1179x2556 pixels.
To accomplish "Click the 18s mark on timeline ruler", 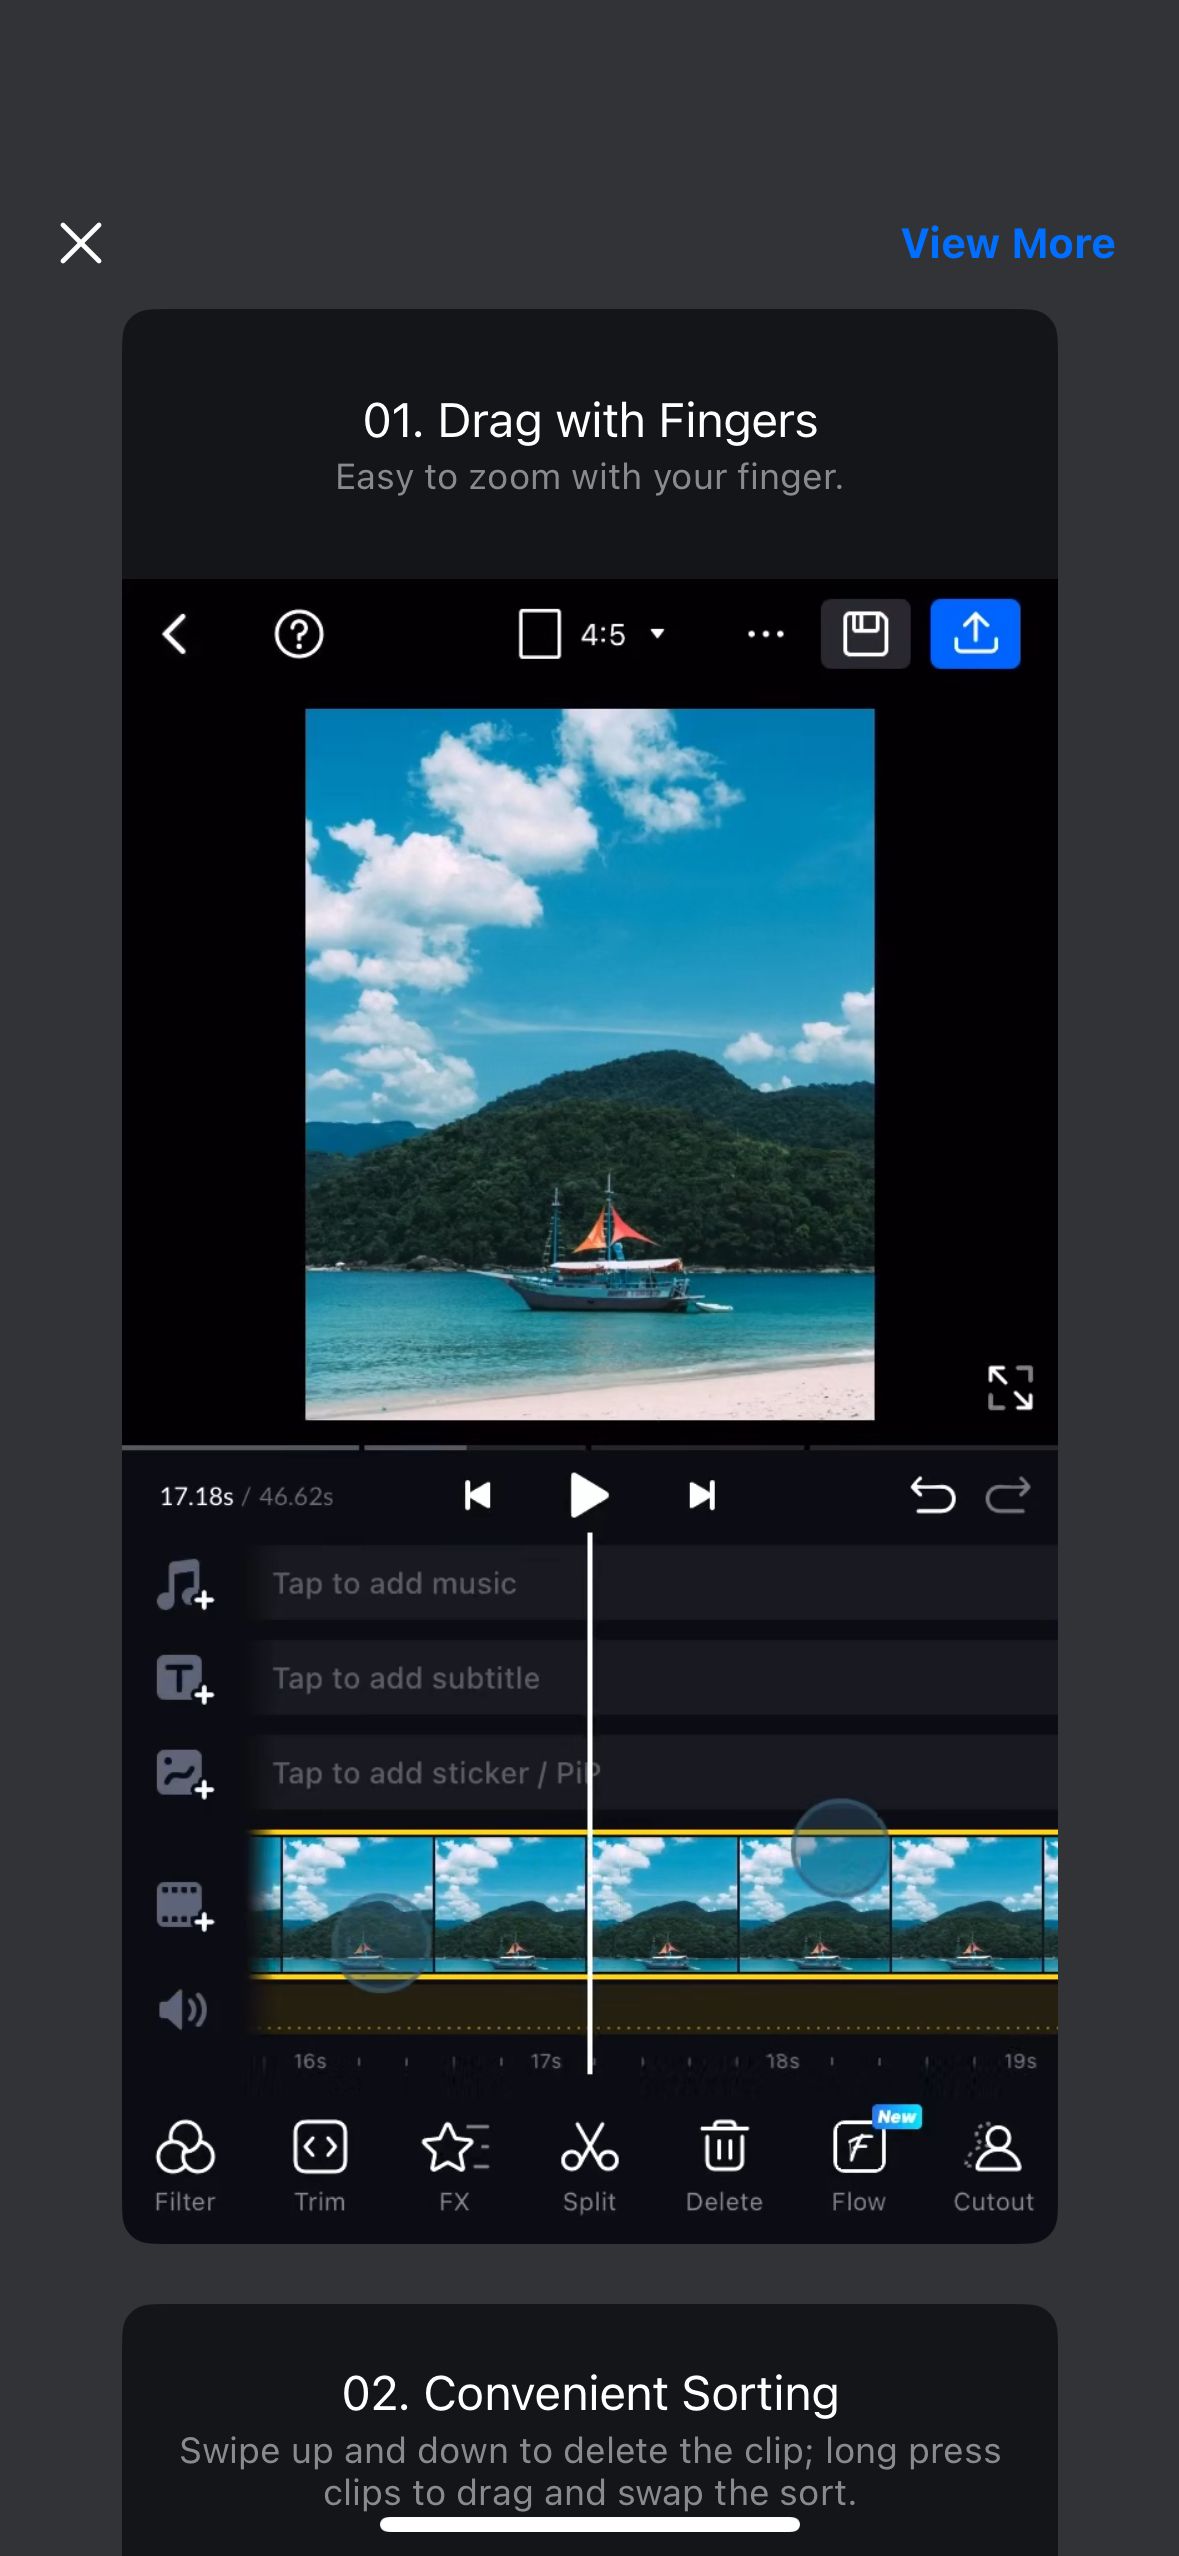I will click(x=782, y=2061).
